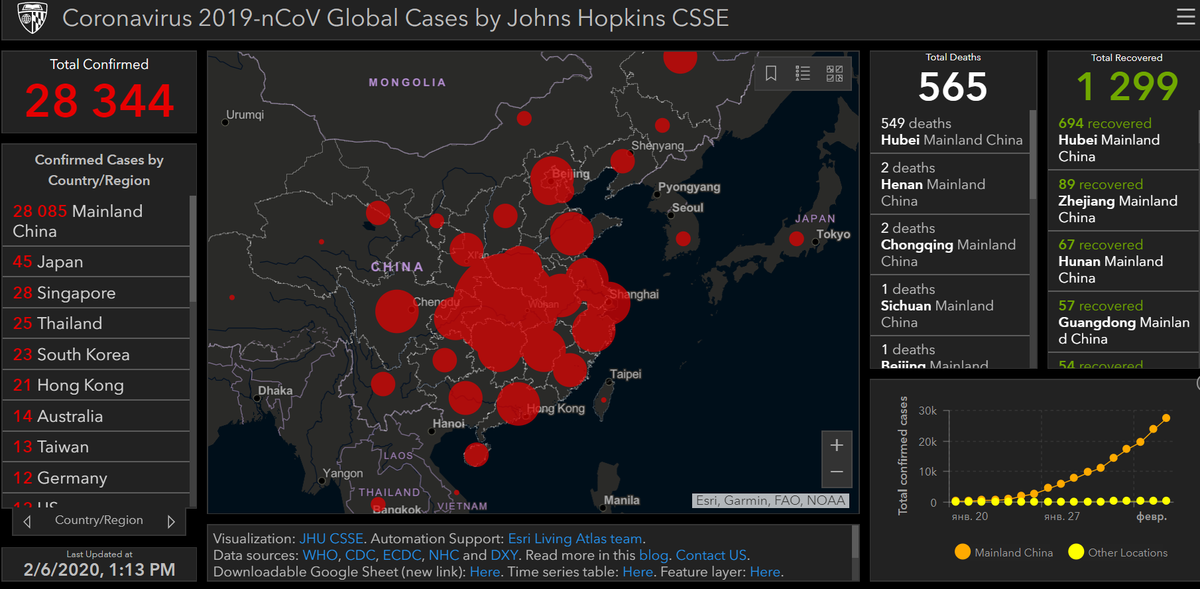Click the red case circle near Shenyang
The width and height of the screenshot is (1200, 589).
(x=622, y=161)
